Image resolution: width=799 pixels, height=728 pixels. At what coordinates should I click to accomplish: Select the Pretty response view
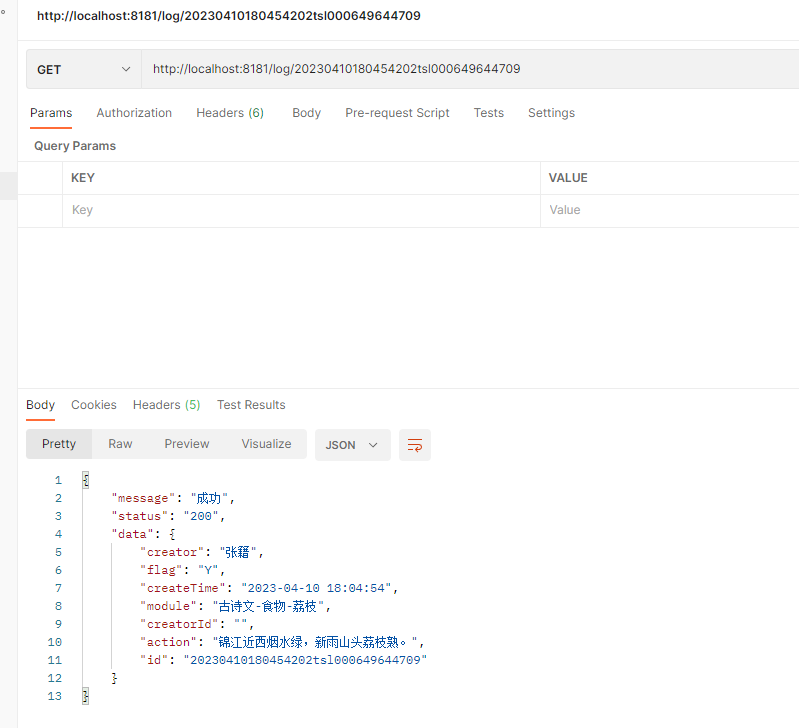pyautogui.click(x=59, y=444)
